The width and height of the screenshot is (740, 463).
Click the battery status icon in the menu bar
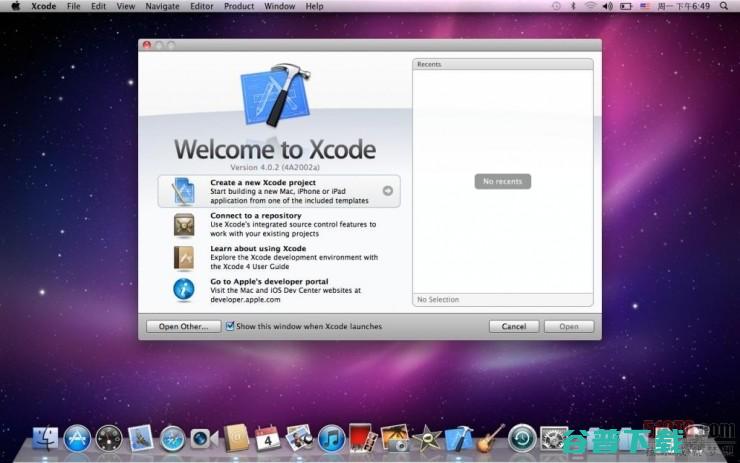click(x=626, y=6)
